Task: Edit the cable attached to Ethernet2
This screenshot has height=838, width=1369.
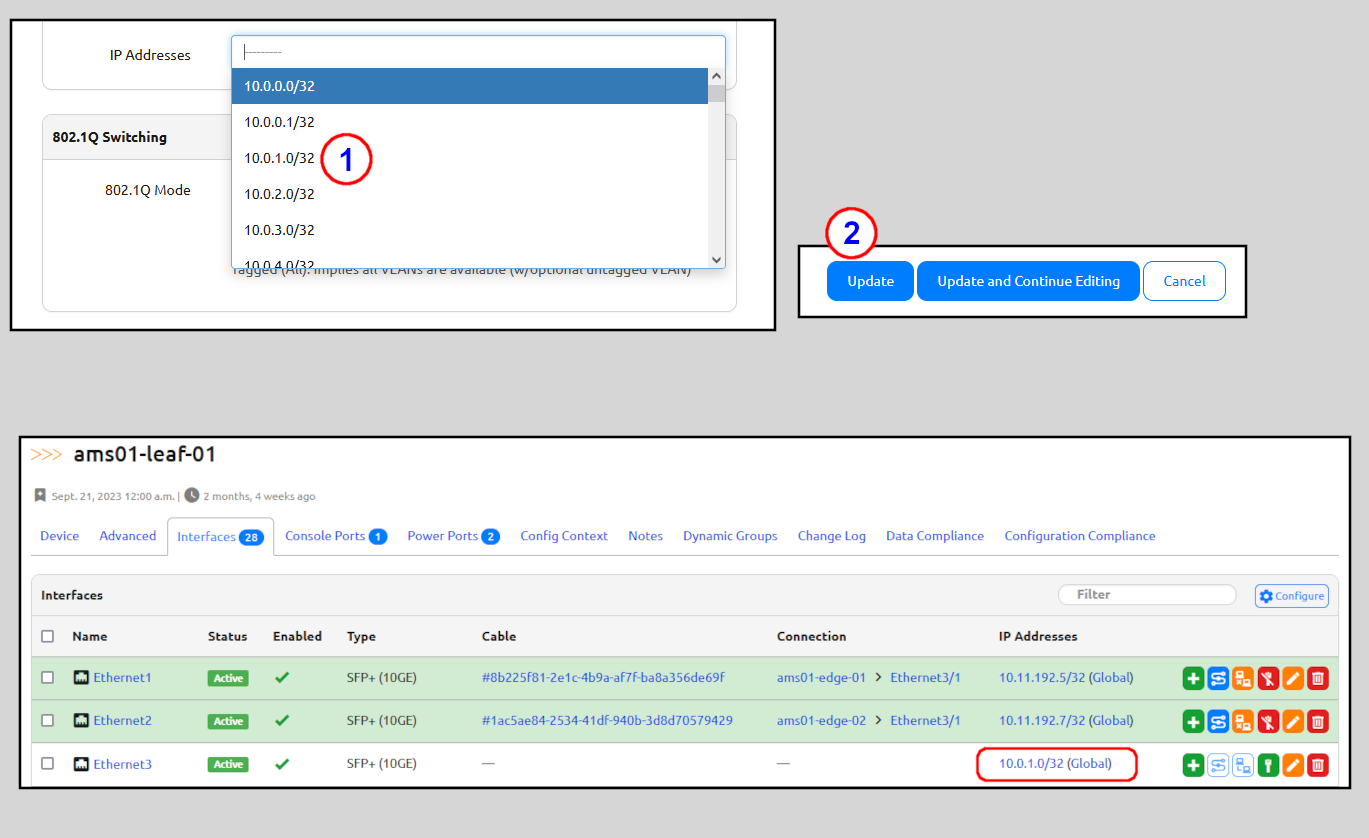Action: click(x=1243, y=720)
